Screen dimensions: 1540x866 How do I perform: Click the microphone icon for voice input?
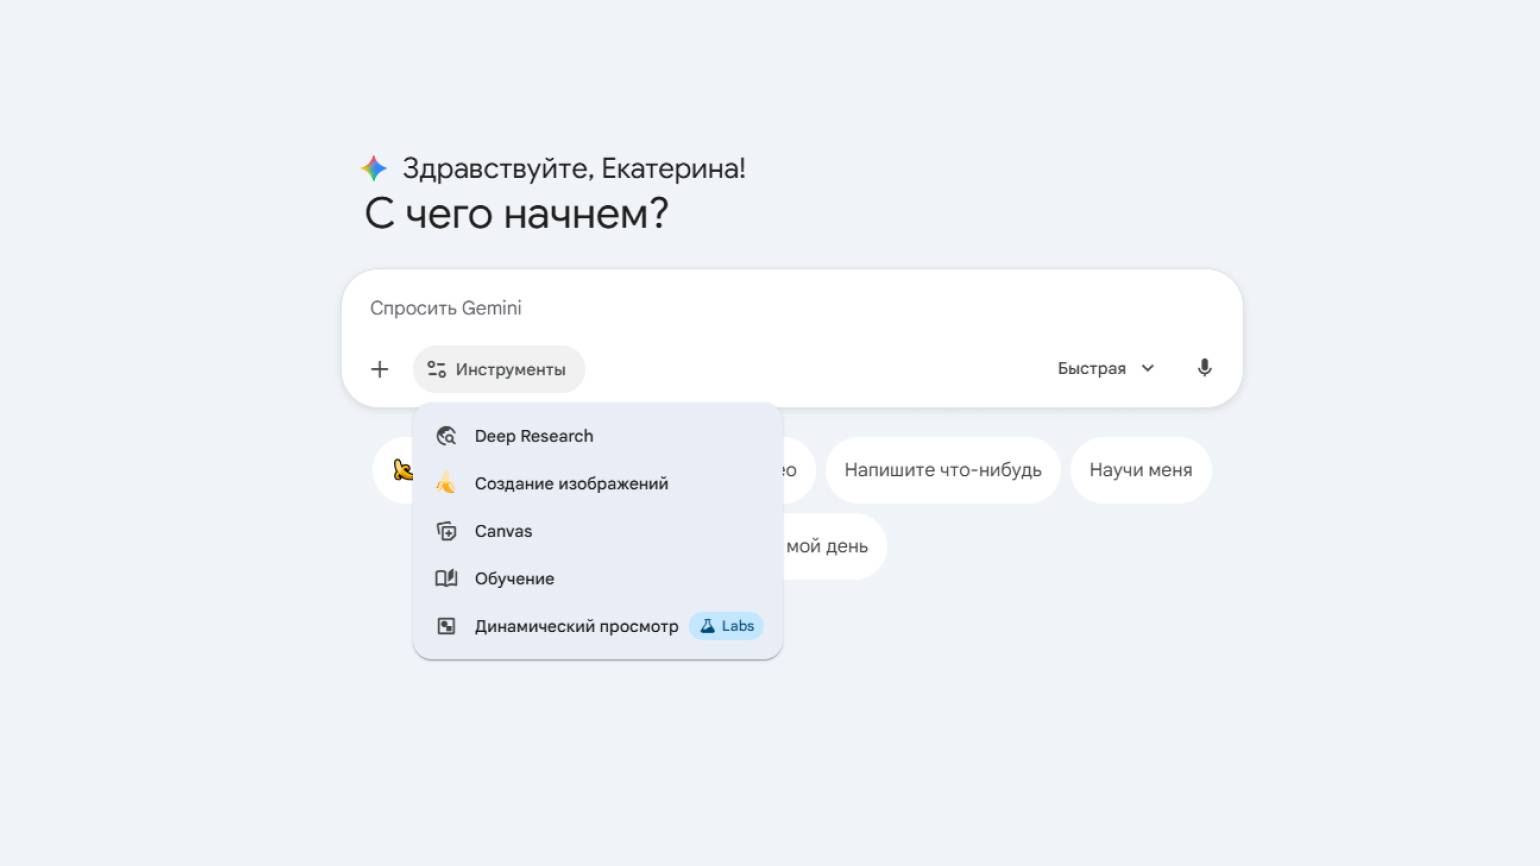tap(1204, 368)
